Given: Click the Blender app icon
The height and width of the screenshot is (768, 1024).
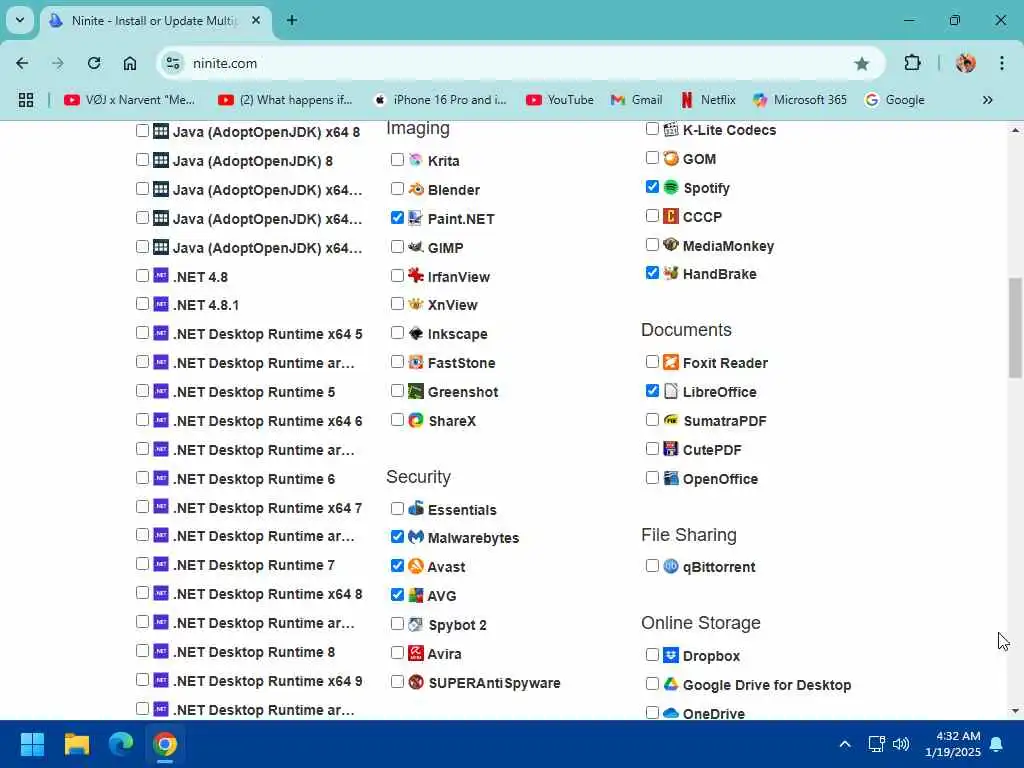Looking at the screenshot, I should 415,189.
